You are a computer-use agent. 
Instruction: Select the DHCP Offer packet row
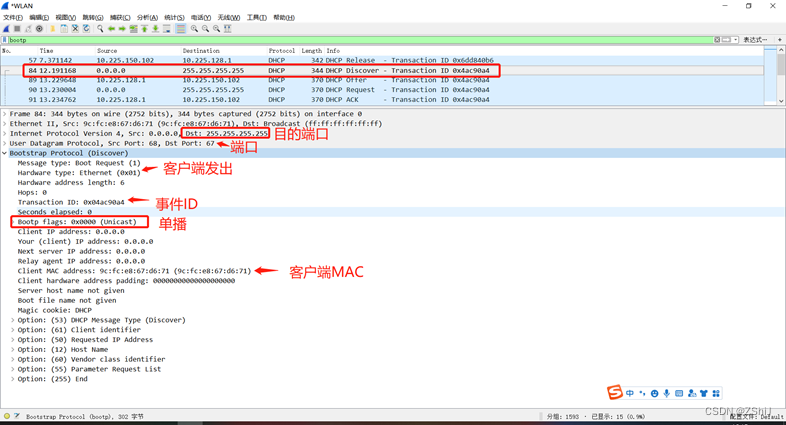[382, 80]
